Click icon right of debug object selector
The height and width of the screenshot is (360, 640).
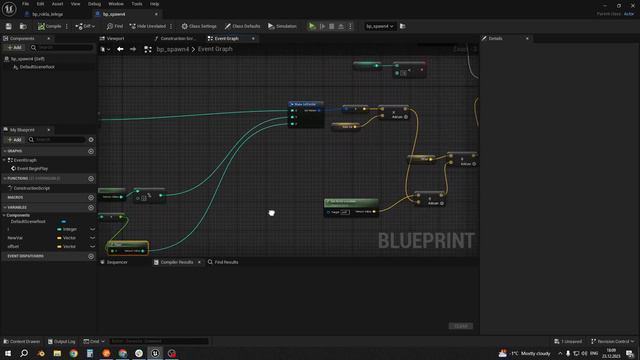click(x=403, y=26)
